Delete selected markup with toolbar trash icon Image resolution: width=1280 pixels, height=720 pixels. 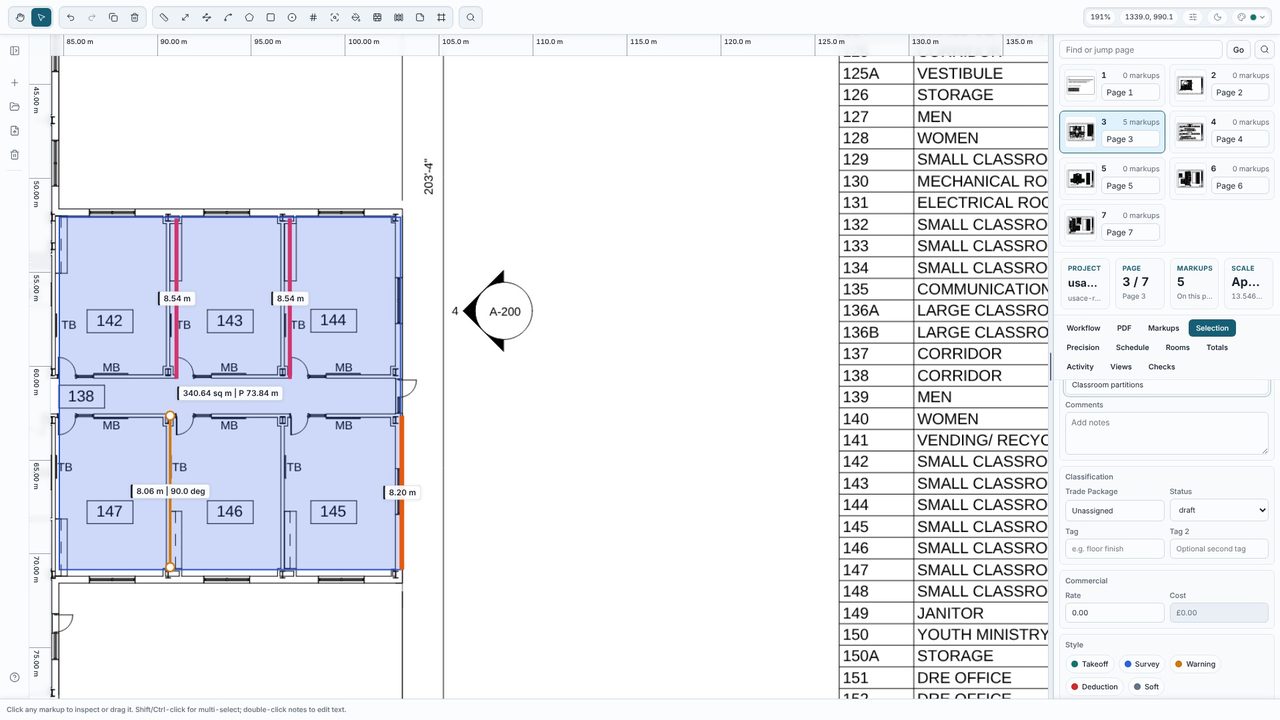tap(135, 17)
